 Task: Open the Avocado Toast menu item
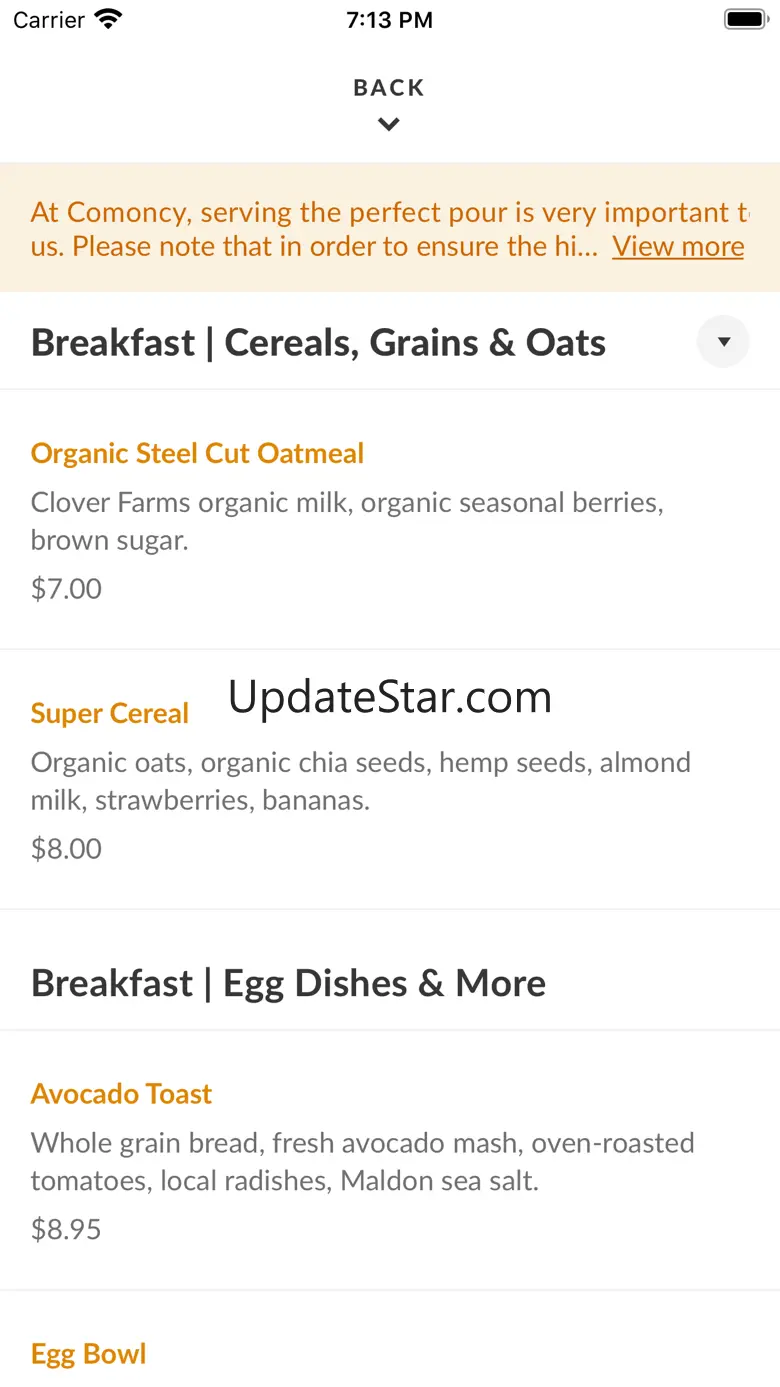(121, 1093)
